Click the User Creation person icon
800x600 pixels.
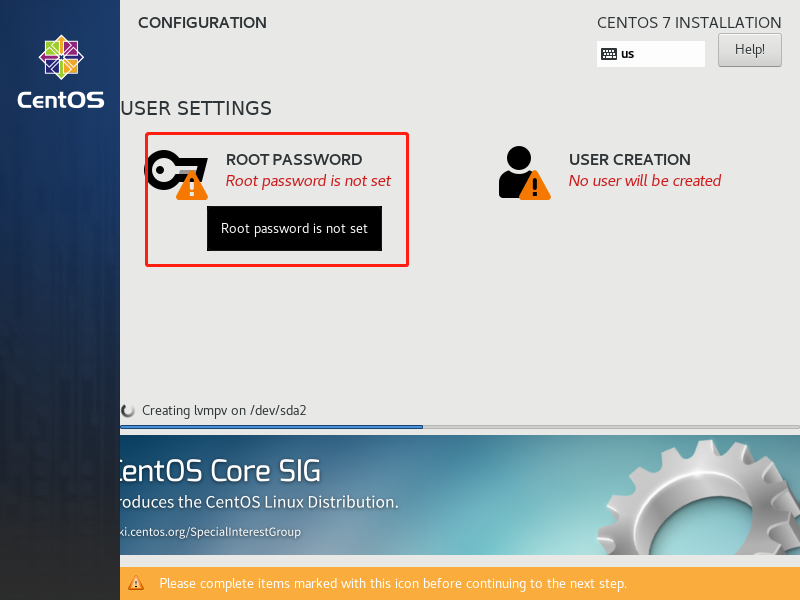click(x=524, y=173)
